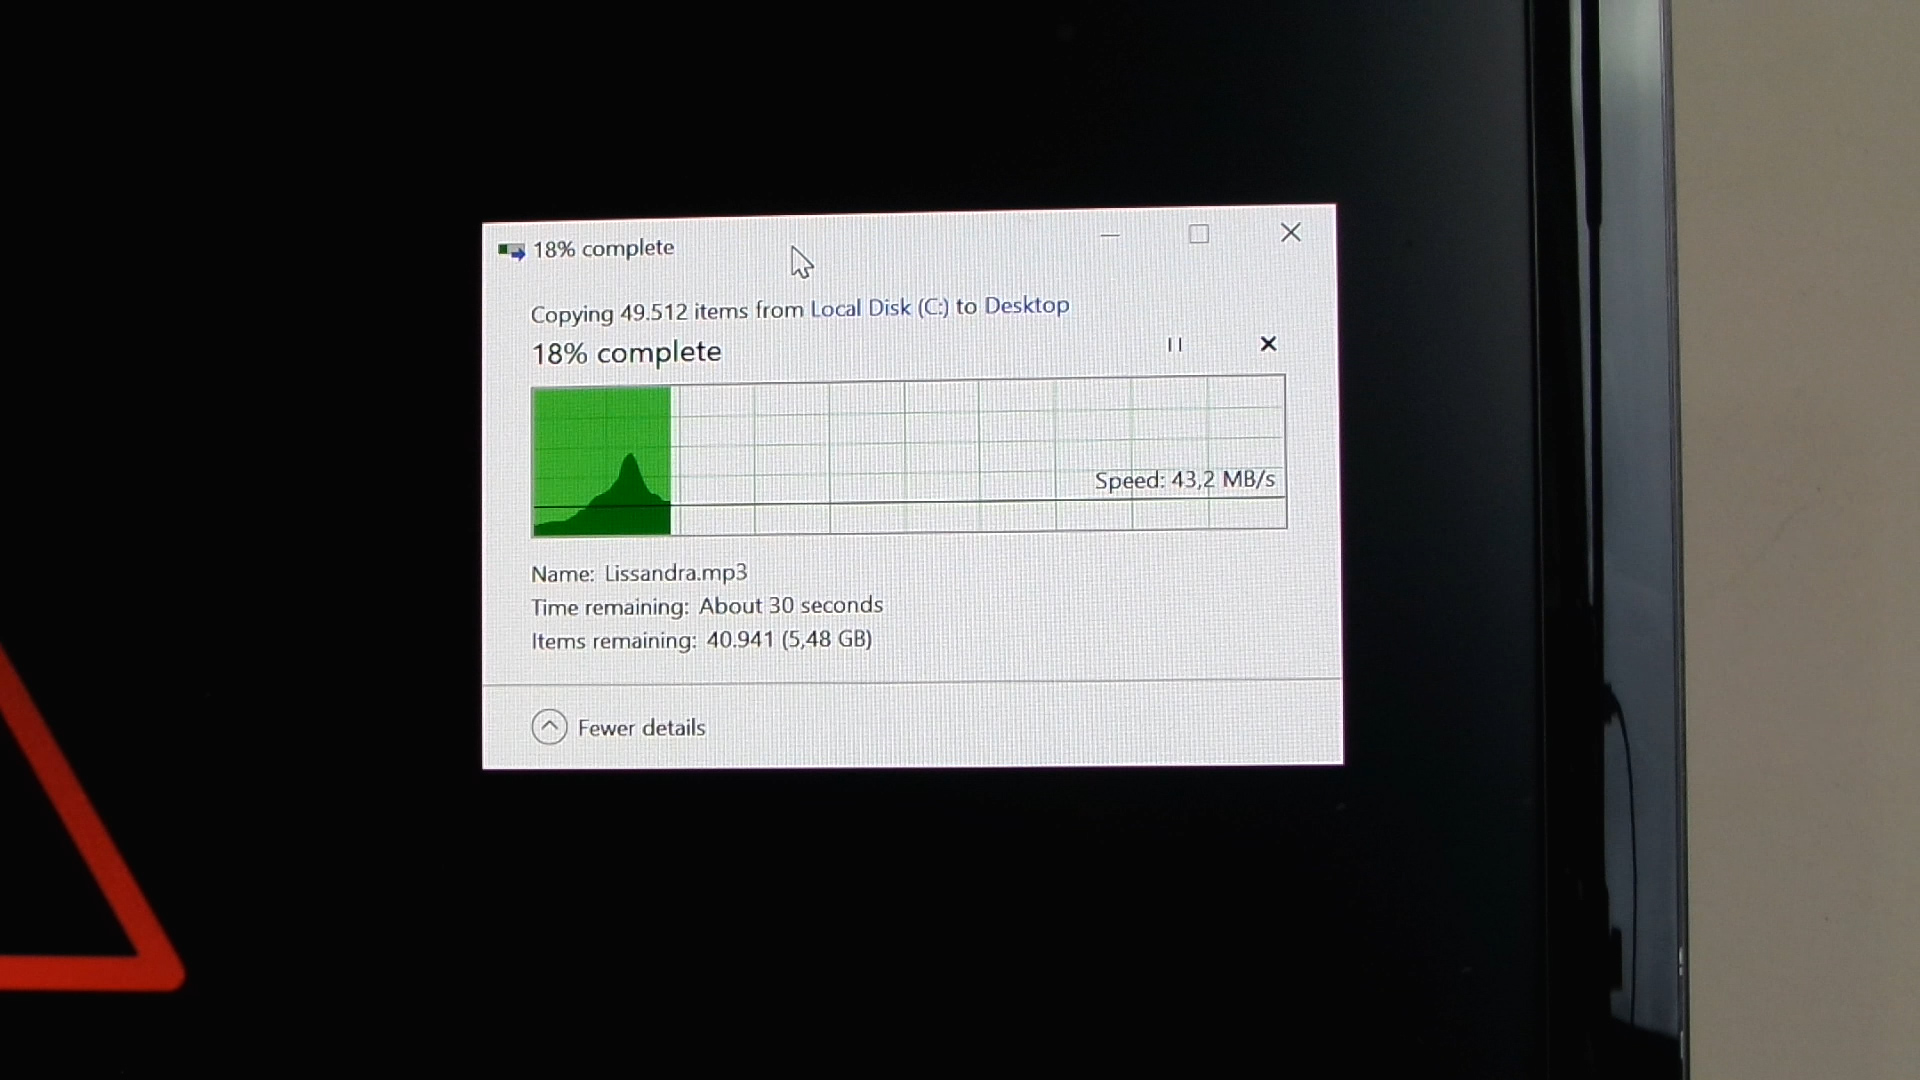
Task: Select the file name Lissandra.mp3
Action: (675, 573)
